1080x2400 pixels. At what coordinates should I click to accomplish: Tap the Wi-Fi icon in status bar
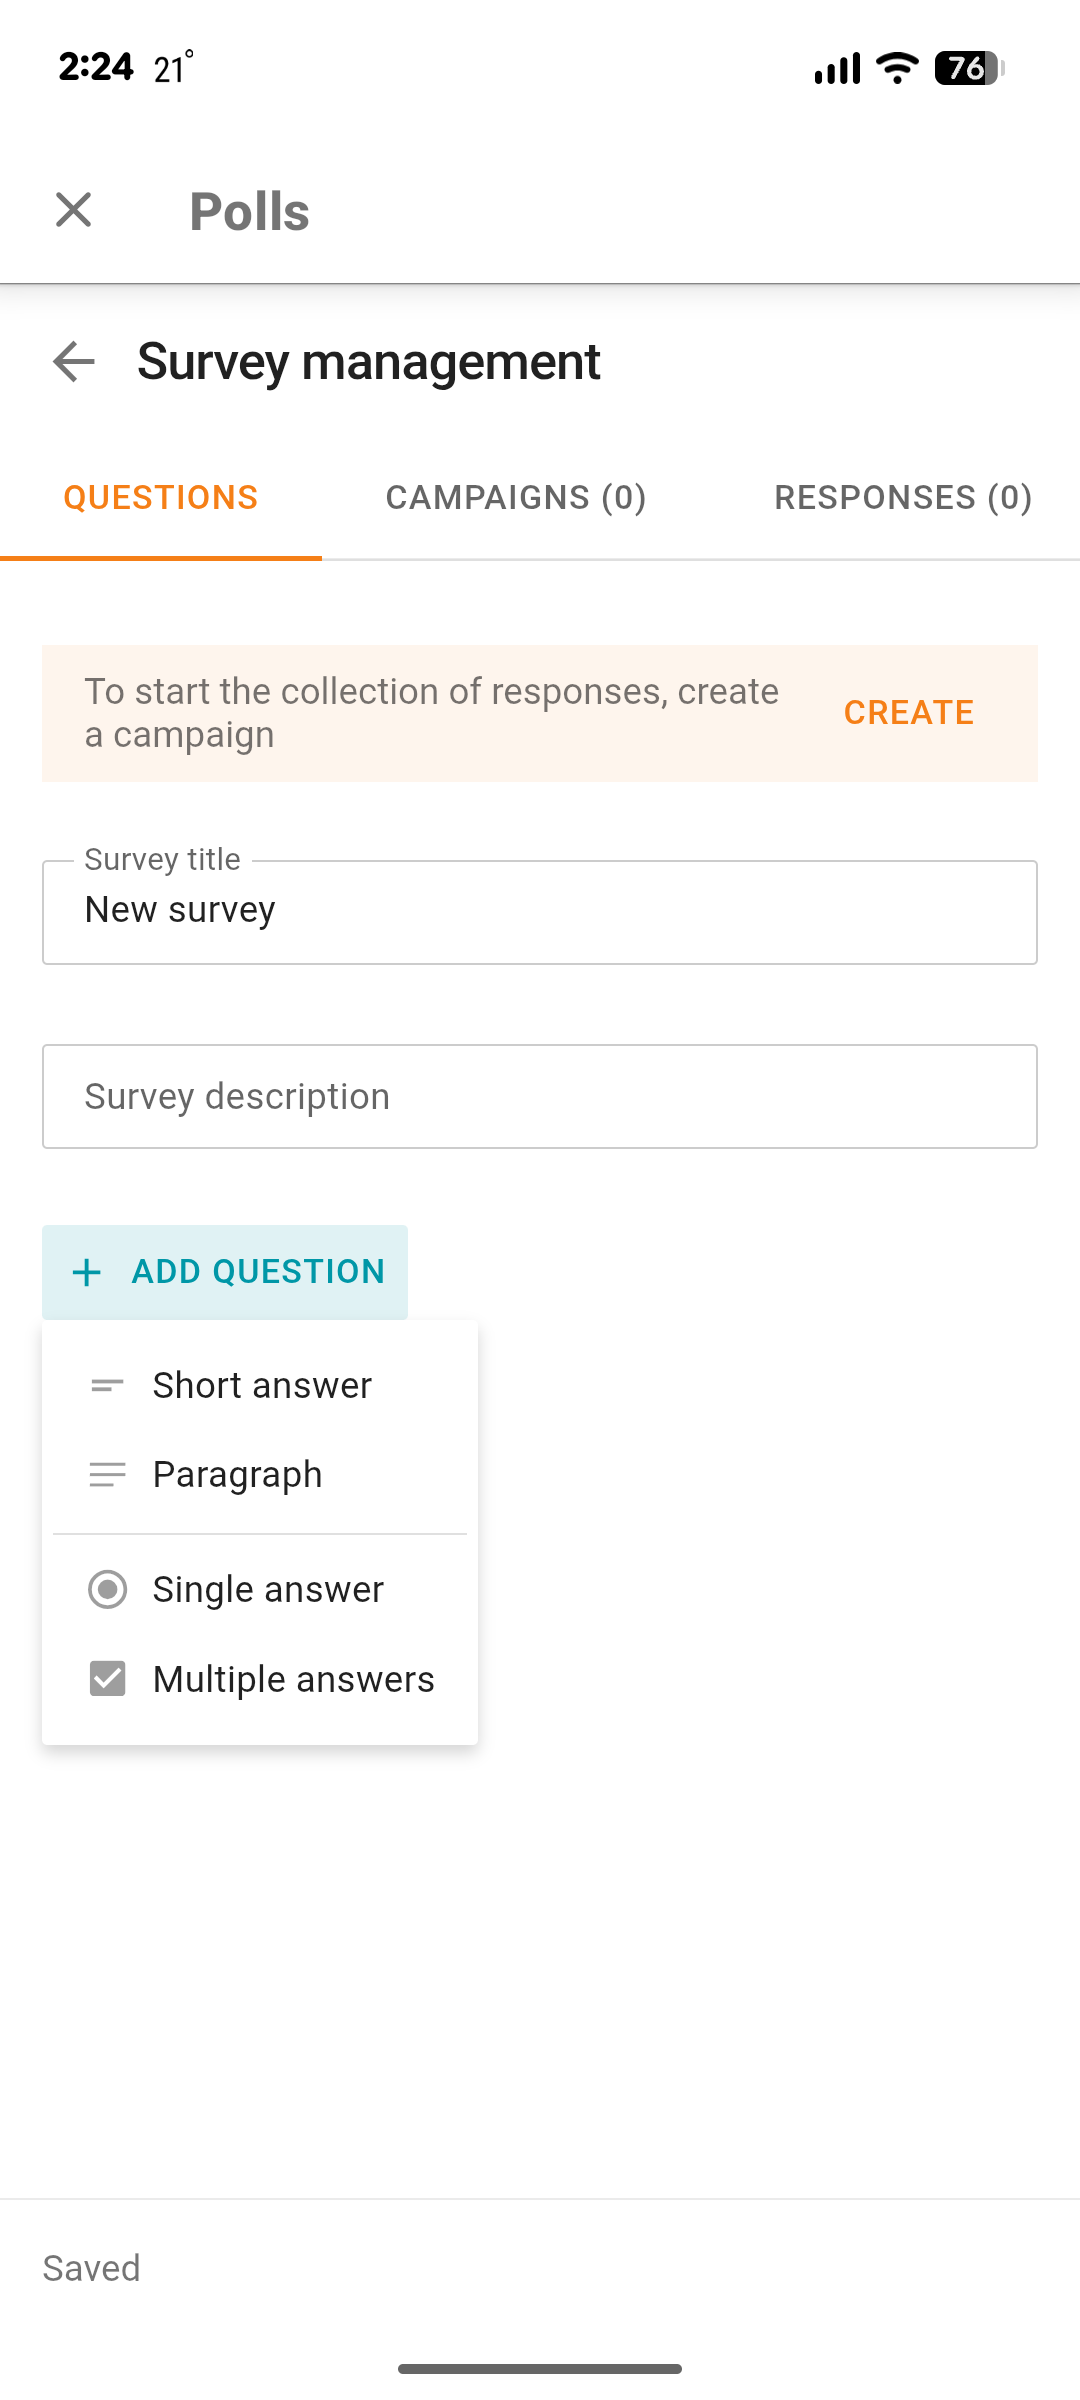pyautogui.click(x=897, y=68)
